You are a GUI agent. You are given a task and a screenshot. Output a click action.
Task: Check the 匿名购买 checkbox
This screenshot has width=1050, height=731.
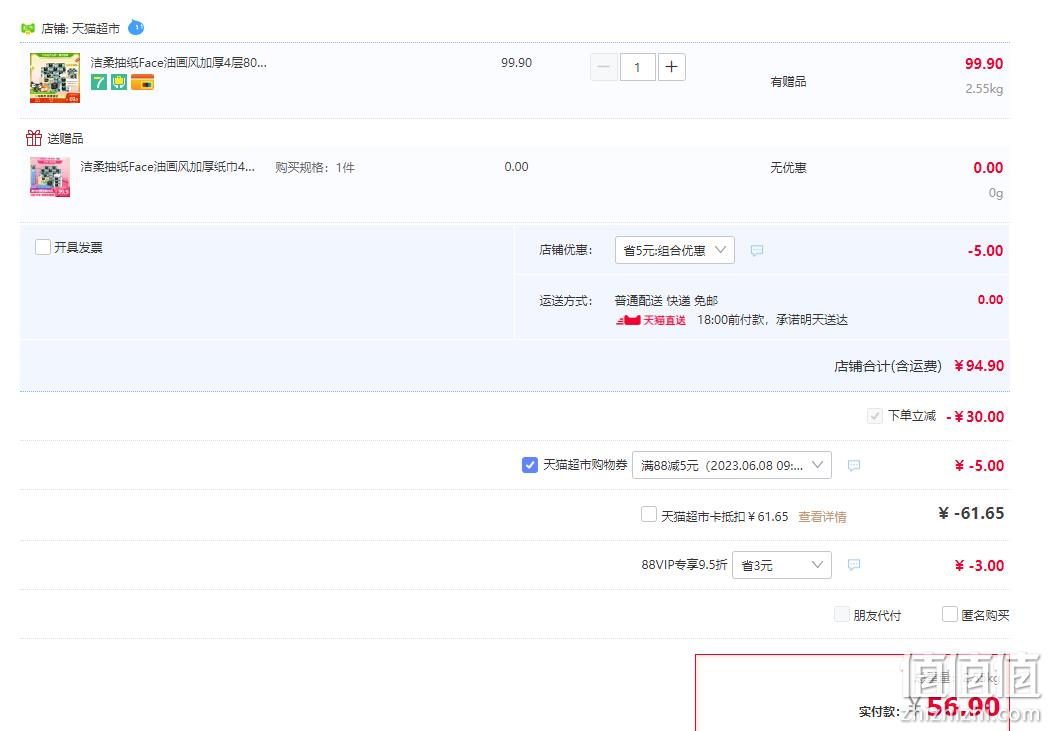(x=950, y=614)
